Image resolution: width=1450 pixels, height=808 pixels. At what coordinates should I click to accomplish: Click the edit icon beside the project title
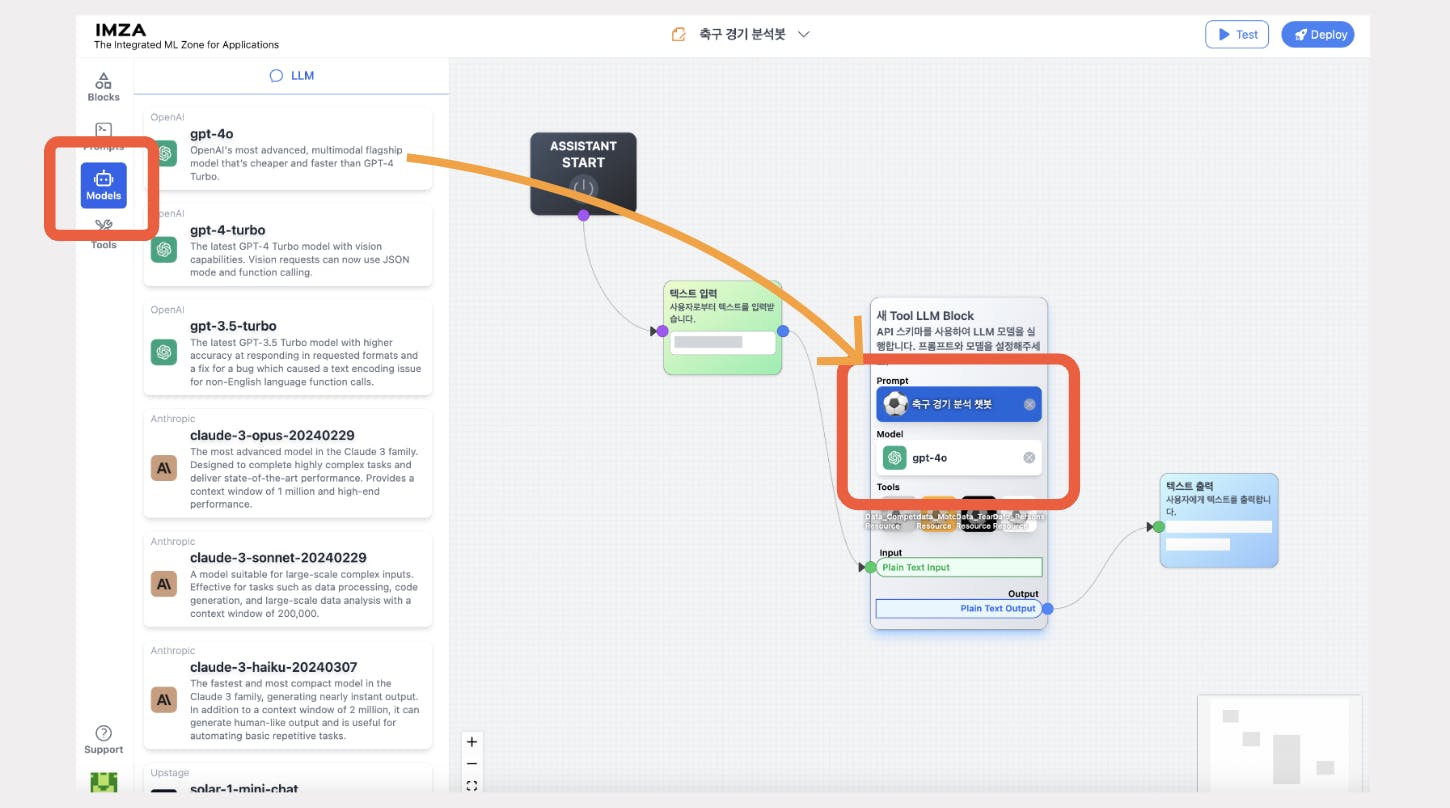pos(679,34)
